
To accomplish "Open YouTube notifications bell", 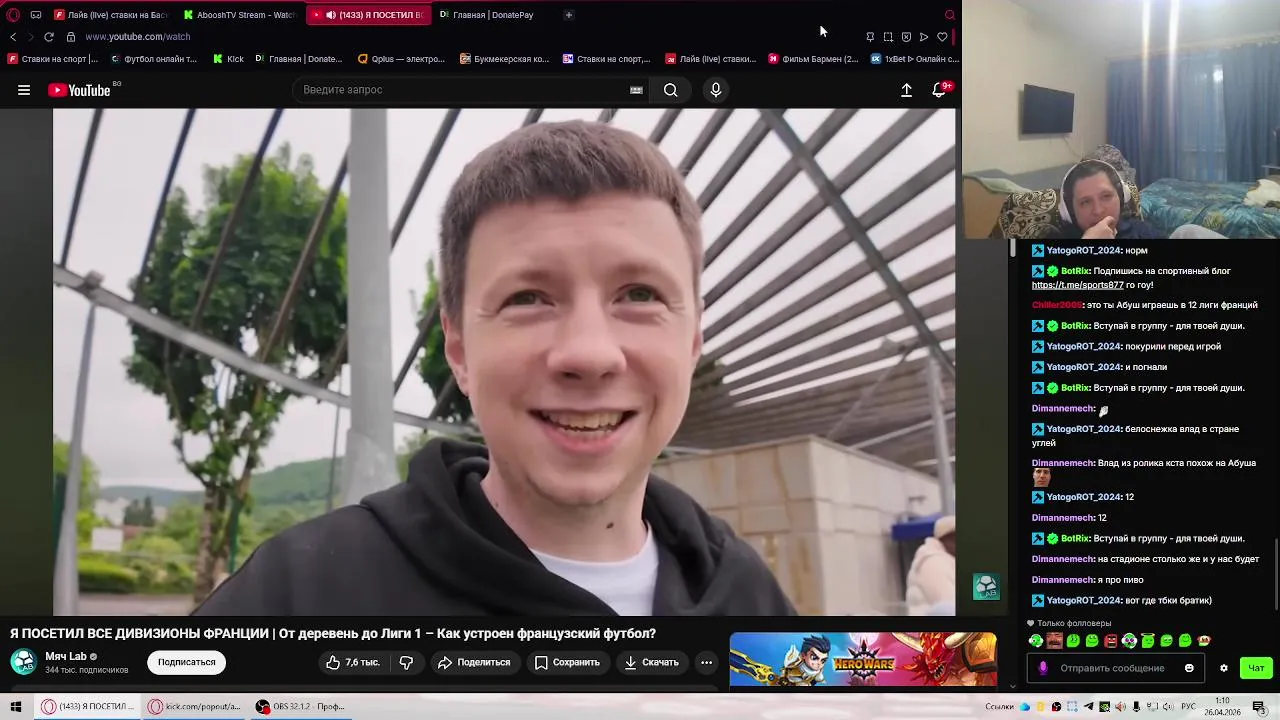I will [938, 90].
